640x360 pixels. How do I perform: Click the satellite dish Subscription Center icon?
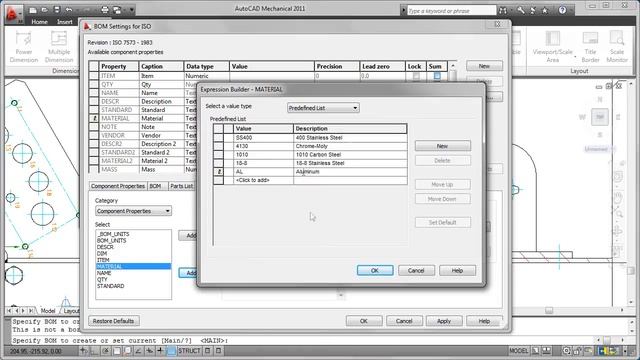coord(533,11)
